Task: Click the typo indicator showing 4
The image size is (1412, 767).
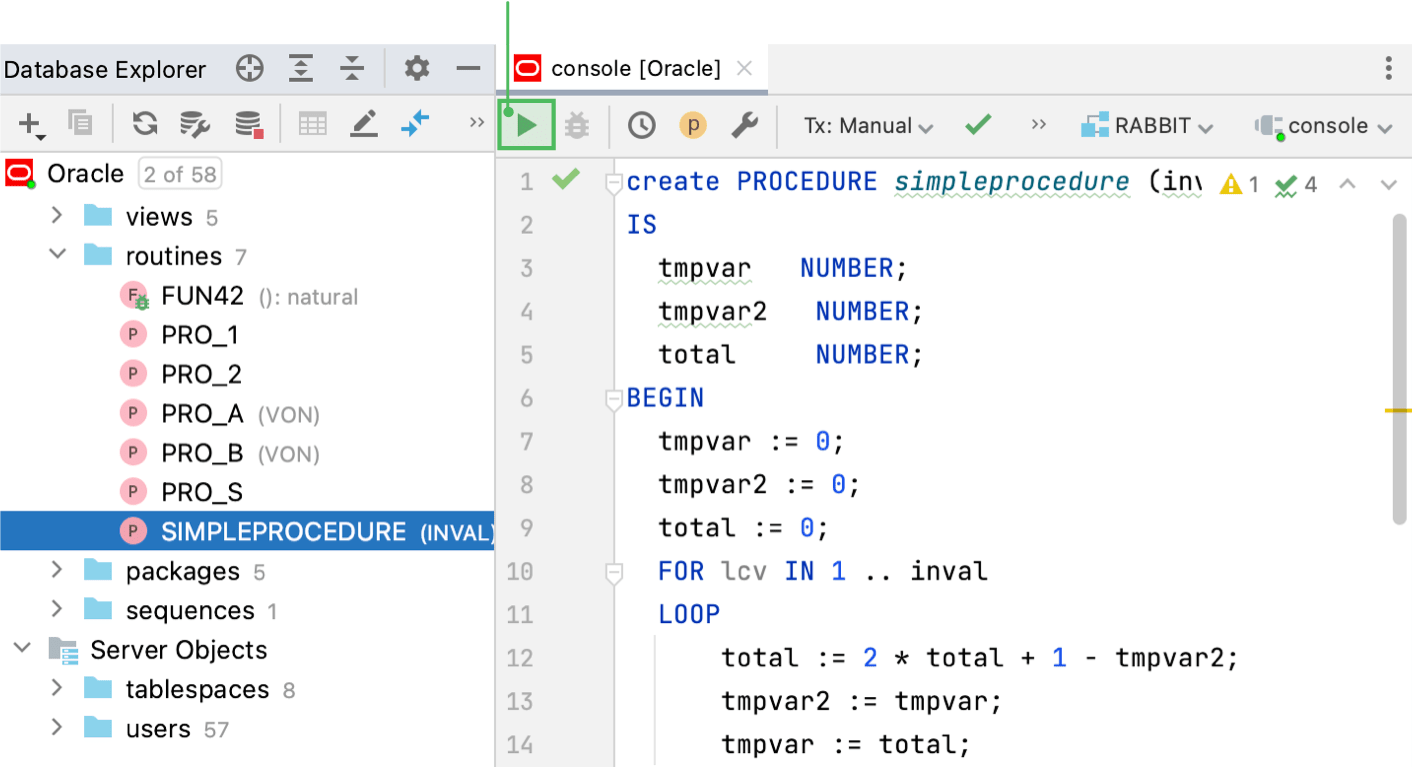Action: pos(1296,184)
